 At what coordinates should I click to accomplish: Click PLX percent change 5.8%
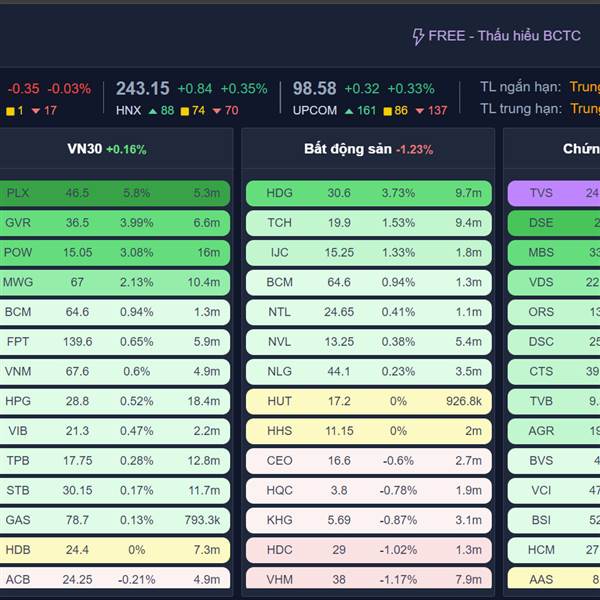pyautogui.click(x=137, y=193)
